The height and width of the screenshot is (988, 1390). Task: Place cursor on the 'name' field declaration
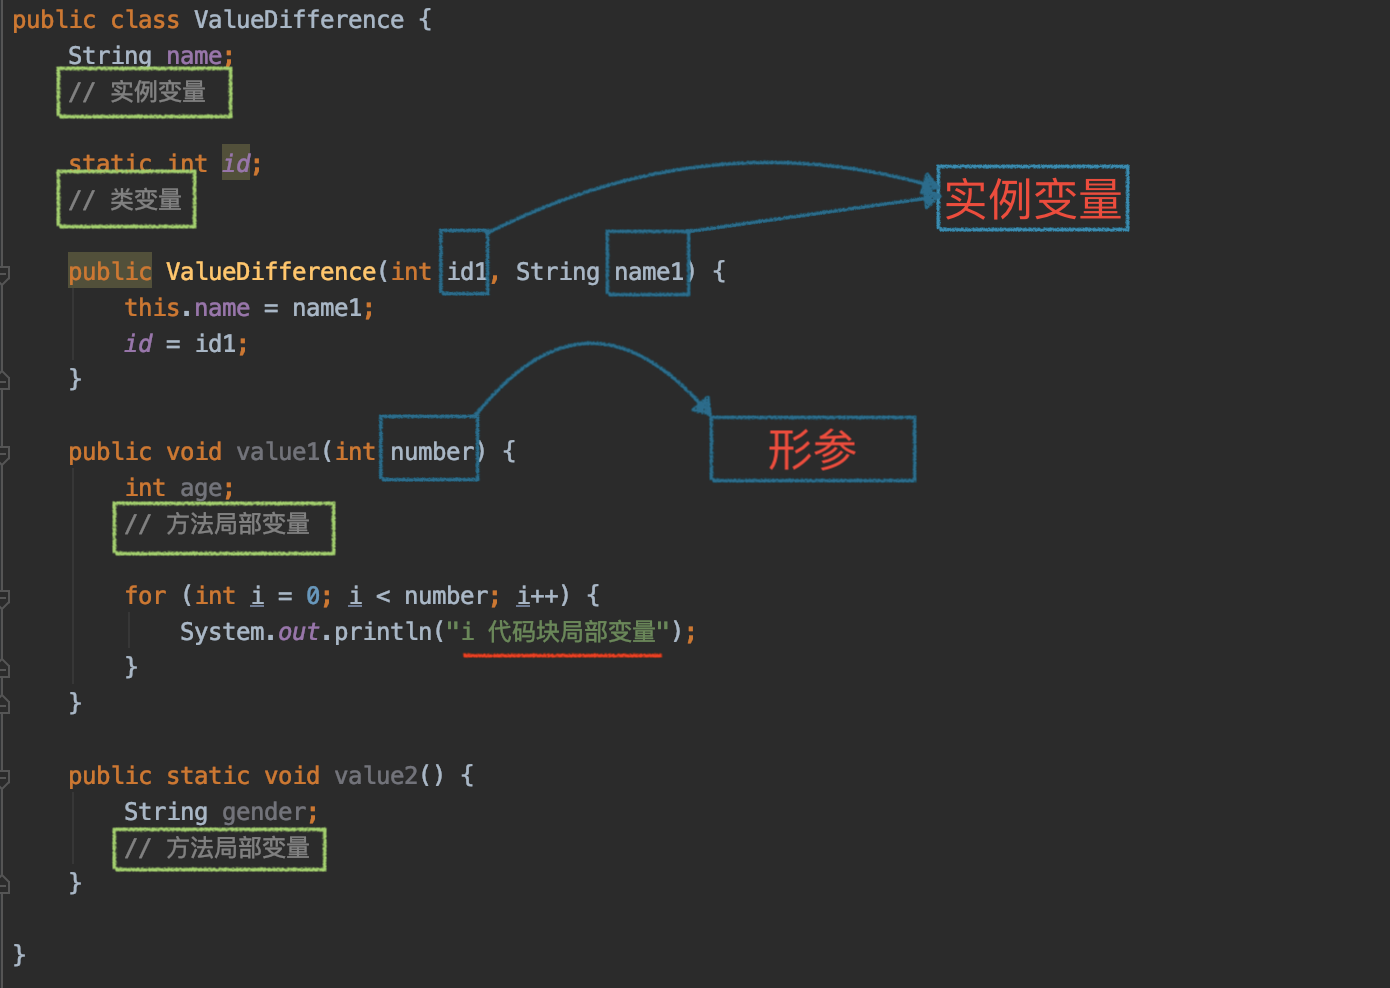coord(194,56)
